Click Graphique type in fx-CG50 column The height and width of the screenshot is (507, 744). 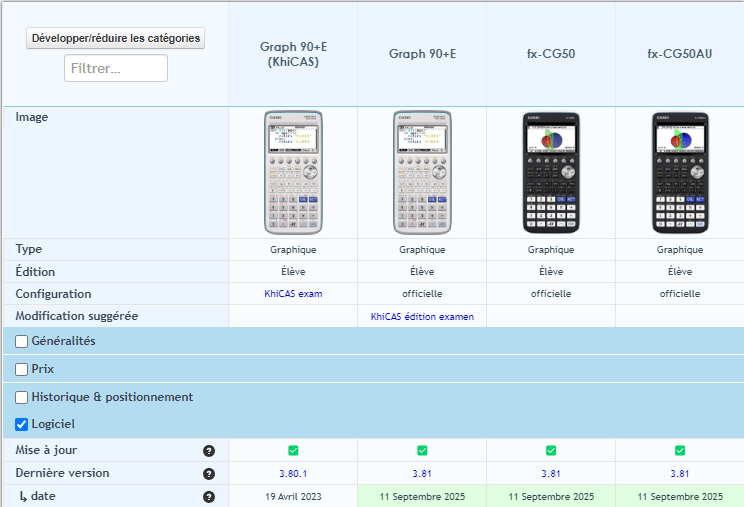(x=551, y=249)
